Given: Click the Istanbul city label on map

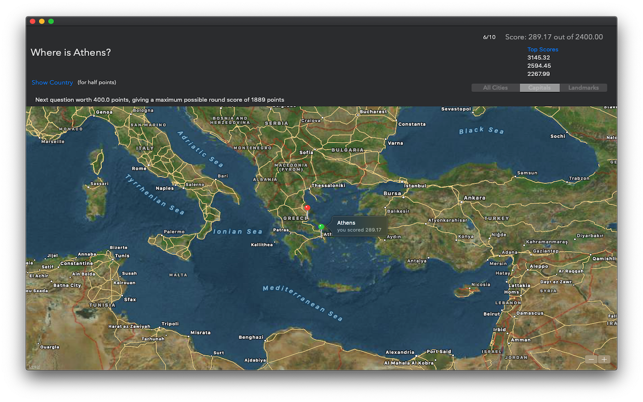Looking at the screenshot, I should click(415, 186).
